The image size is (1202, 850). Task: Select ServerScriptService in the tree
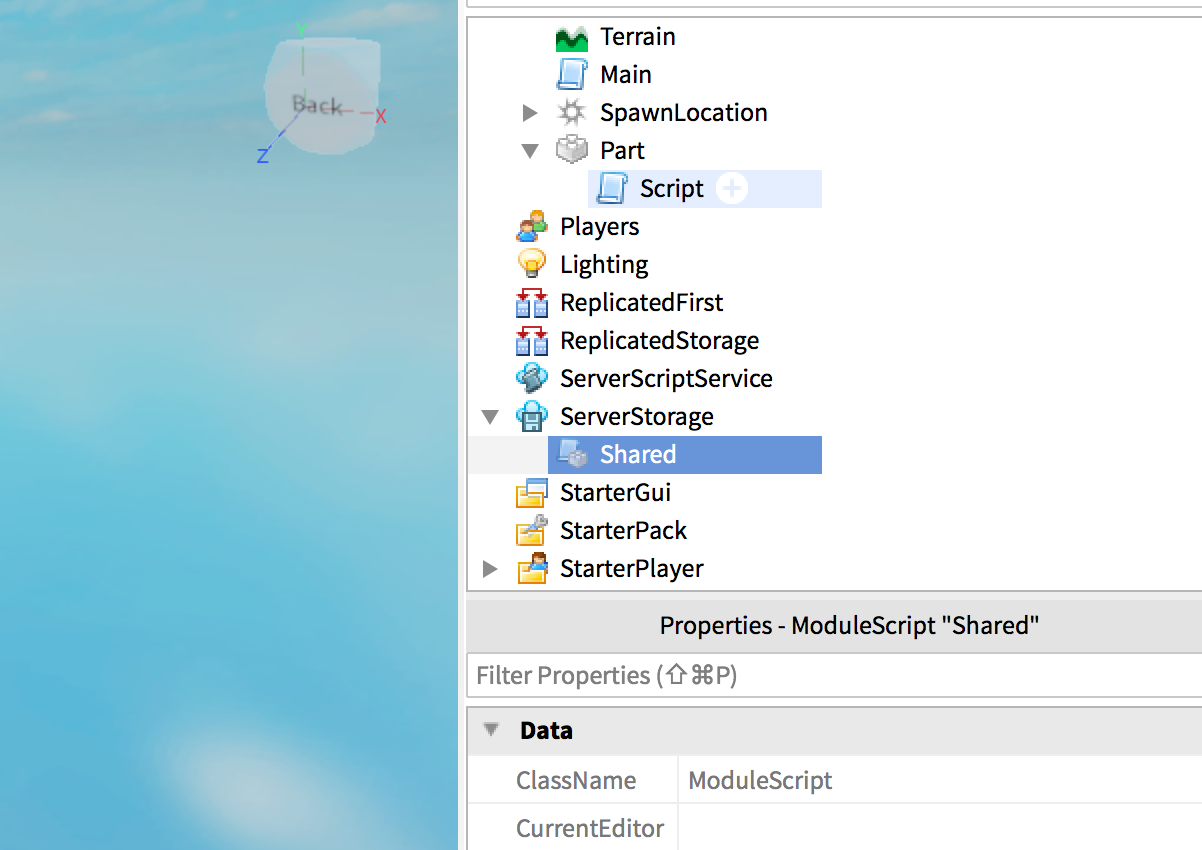tap(666, 379)
